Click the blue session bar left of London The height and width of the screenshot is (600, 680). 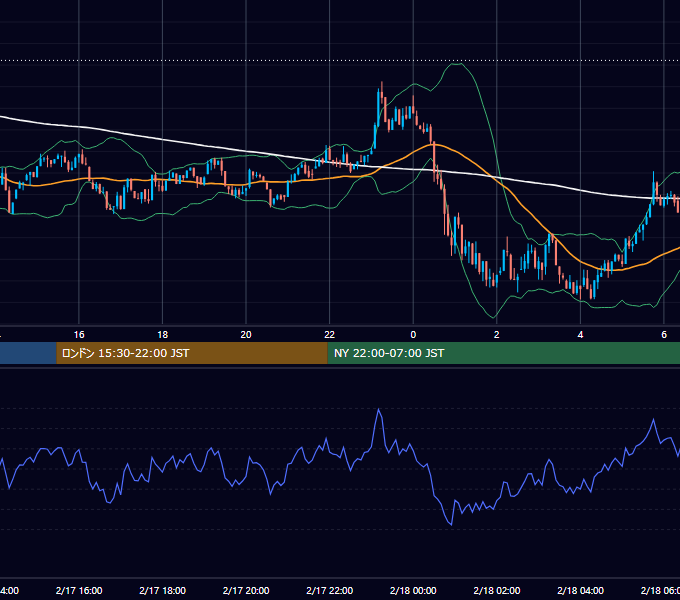28,353
